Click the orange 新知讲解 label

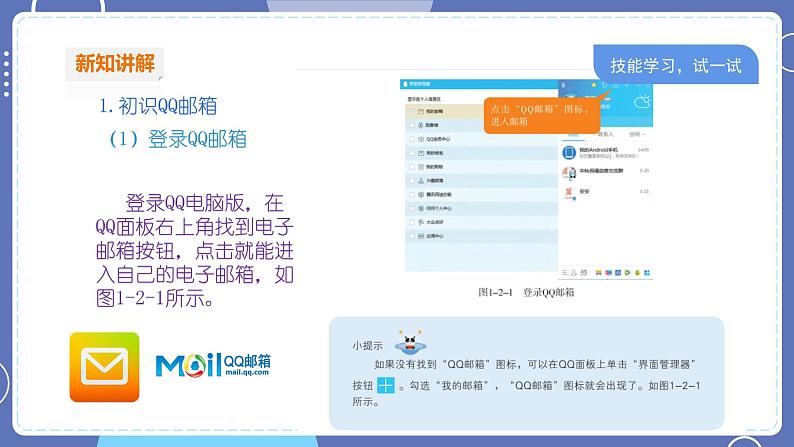coord(114,64)
